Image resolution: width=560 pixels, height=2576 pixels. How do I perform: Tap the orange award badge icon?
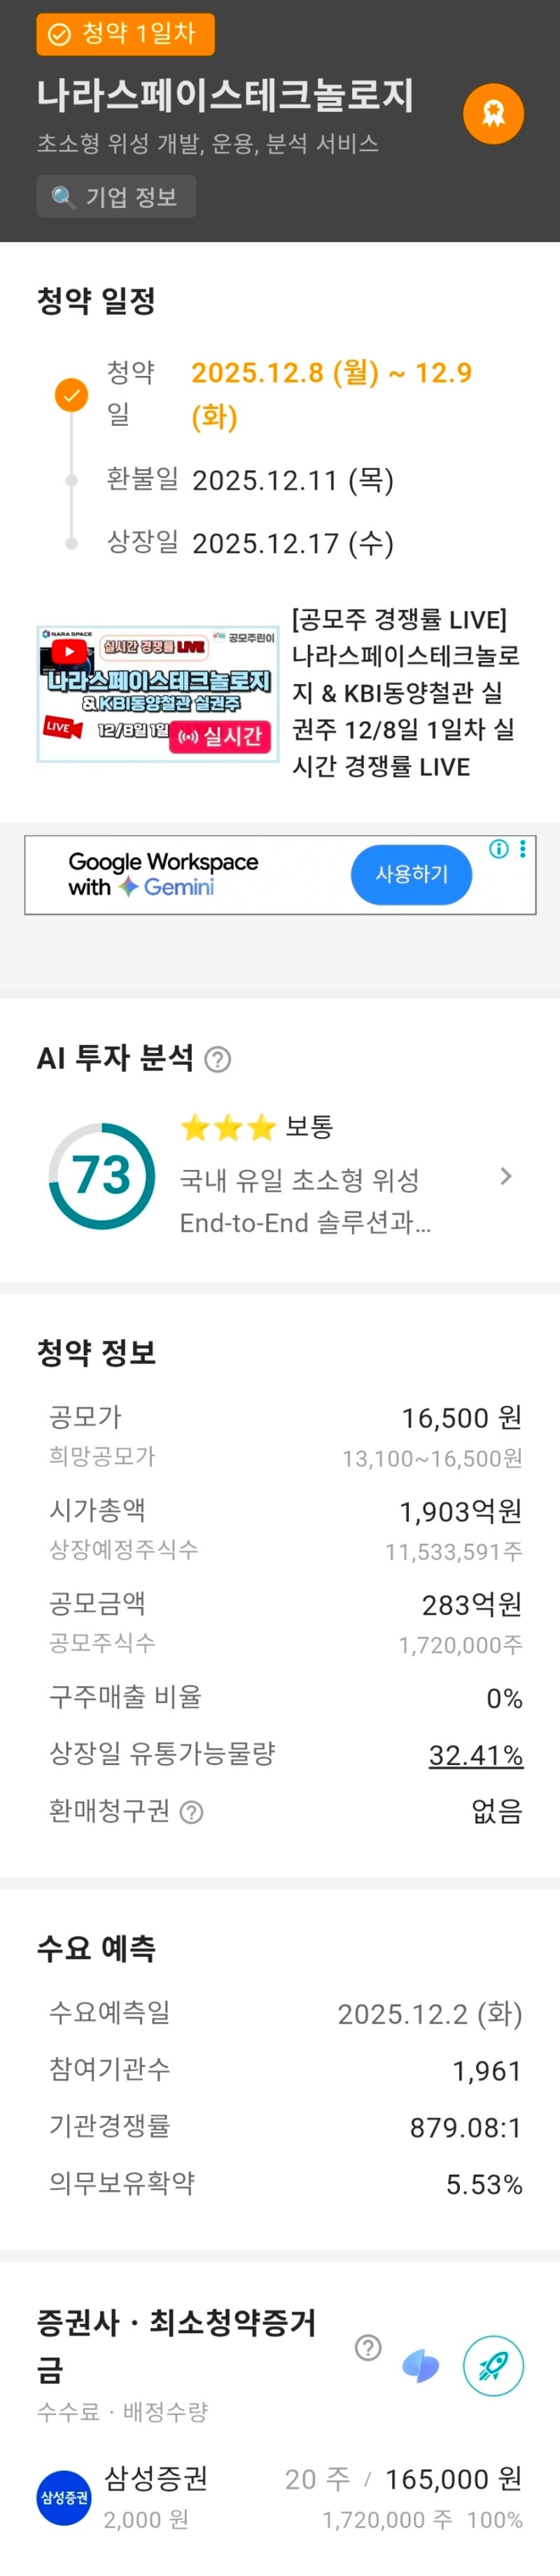[493, 114]
